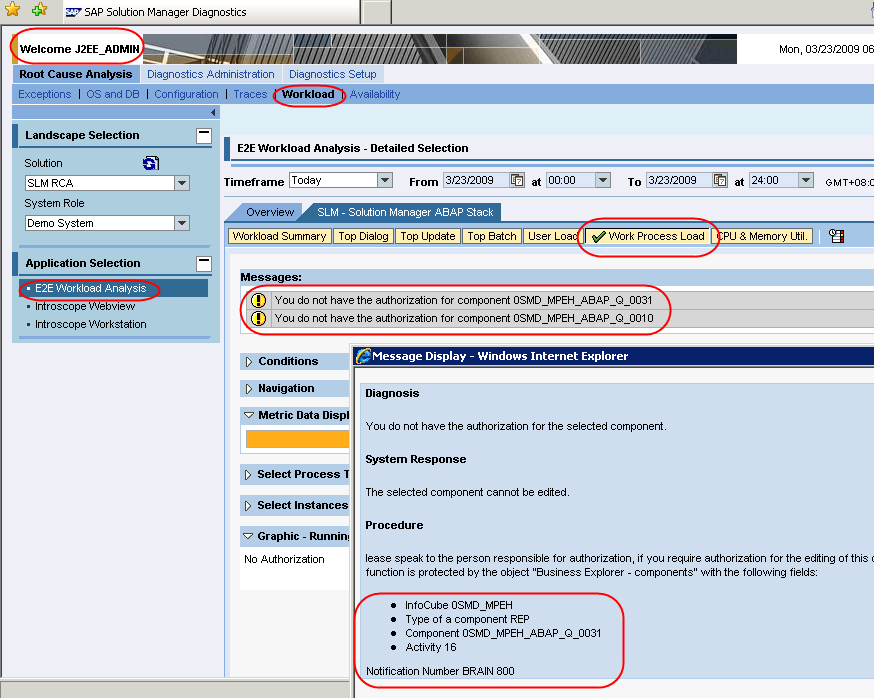The width and height of the screenshot is (874, 698).
Task: Click the From date input field
Action: point(474,181)
